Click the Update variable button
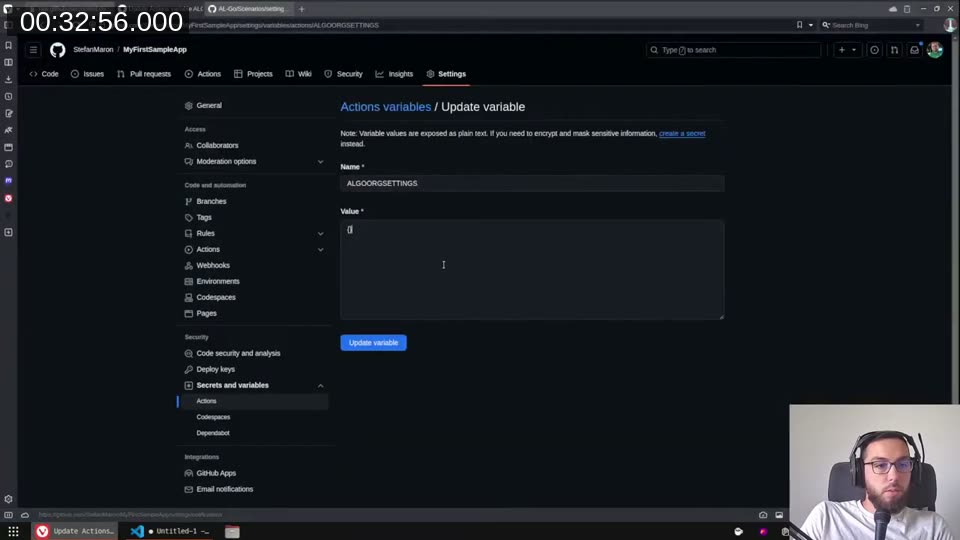Image resolution: width=960 pixels, height=540 pixels. [x=373, y=343]
